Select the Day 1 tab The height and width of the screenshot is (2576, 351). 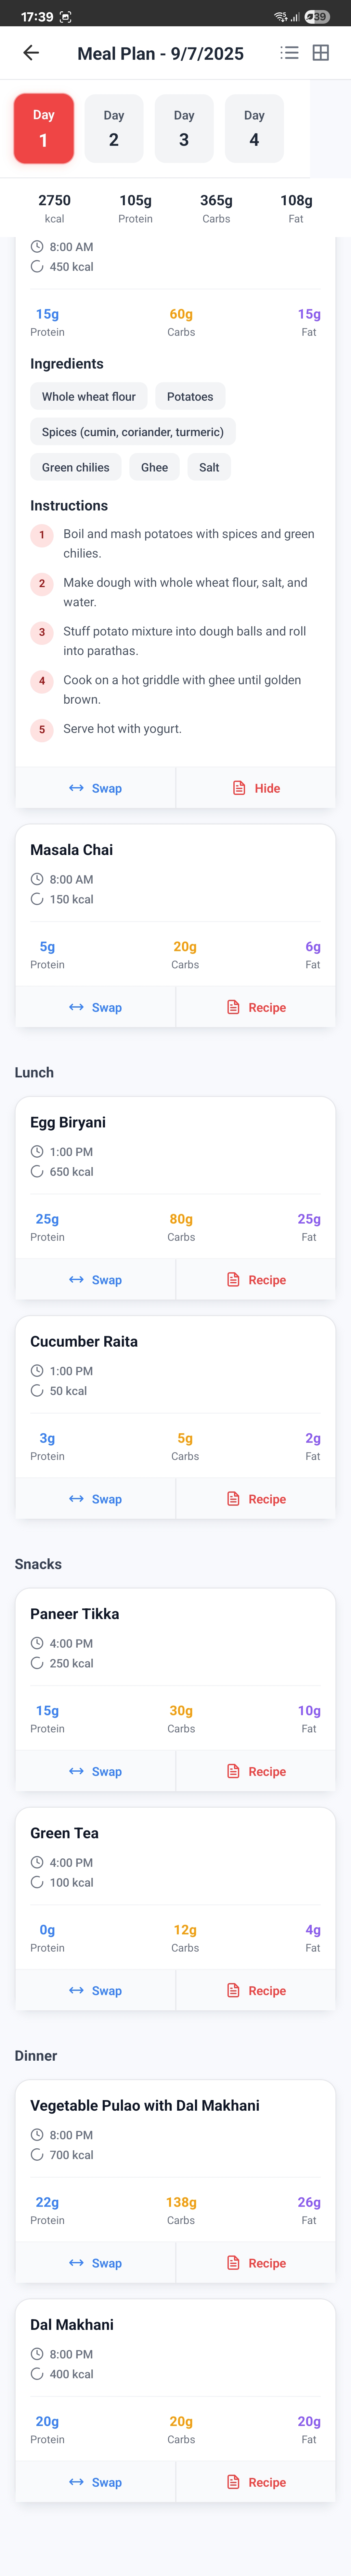pyautogui.click(x=44, y=128)
